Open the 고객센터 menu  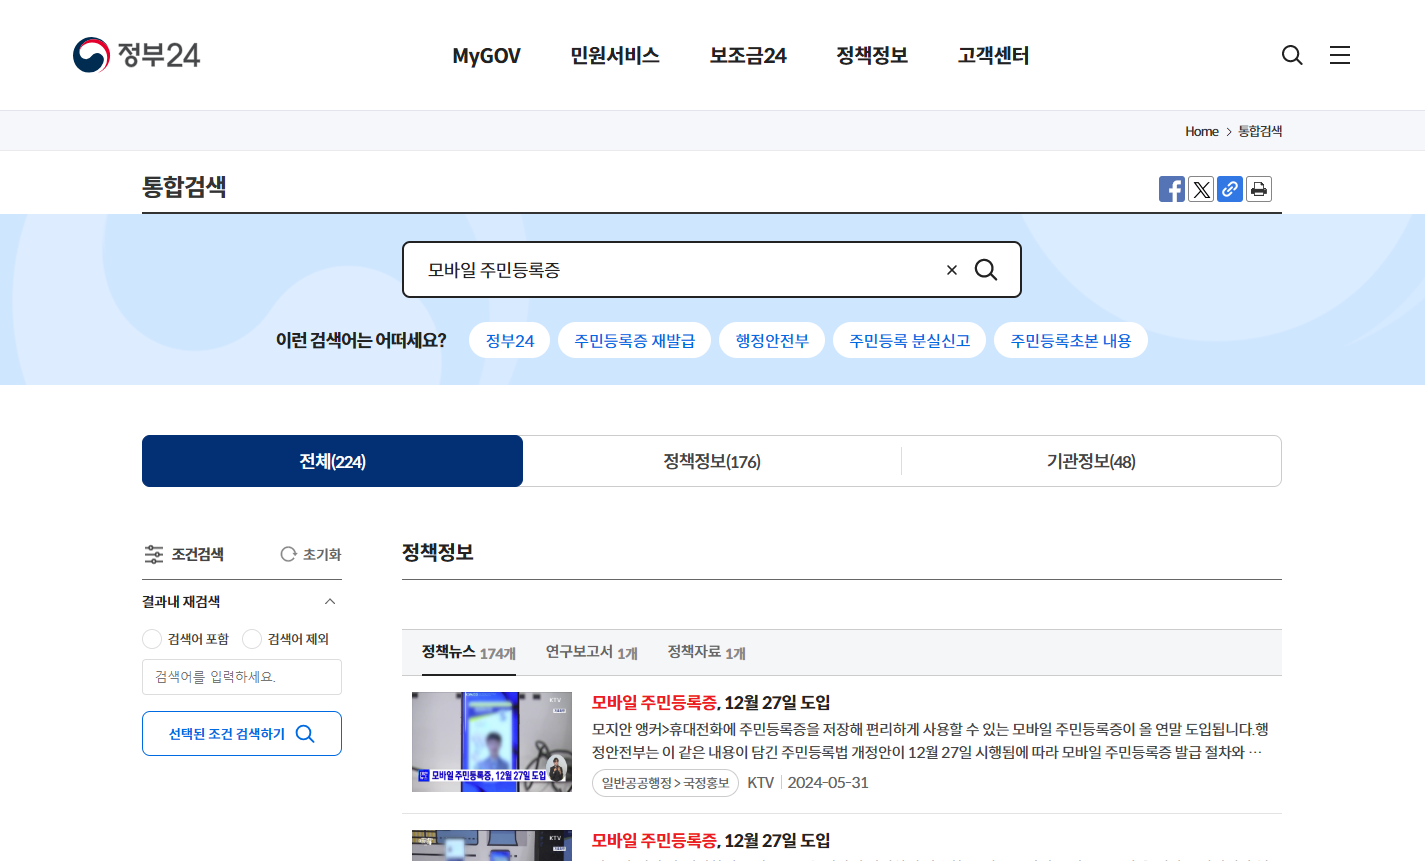(x=993, y=56)
